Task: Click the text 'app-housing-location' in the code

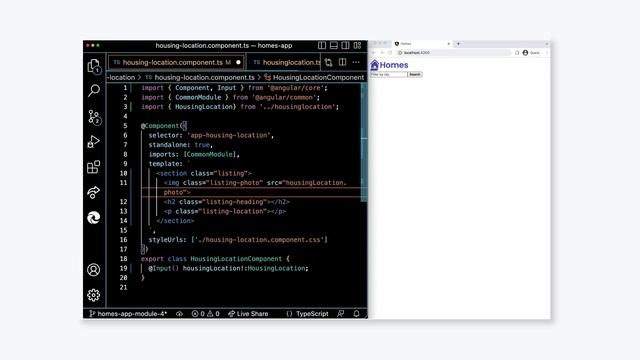Action: [x=229, y=135]
